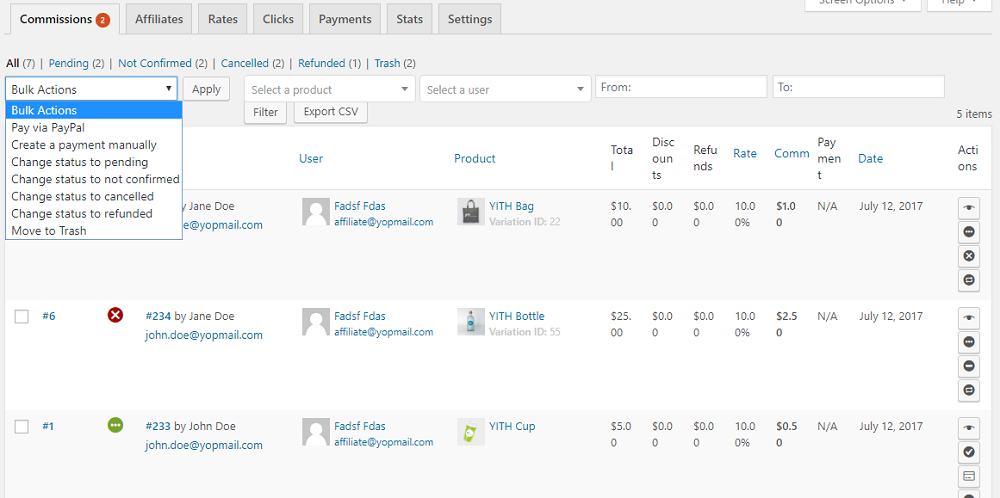Image resolution: width=1000 pixels, height=498 pixels.
Task: Select 'Move to Trash' bulk action option
Action: click(49, 231)
